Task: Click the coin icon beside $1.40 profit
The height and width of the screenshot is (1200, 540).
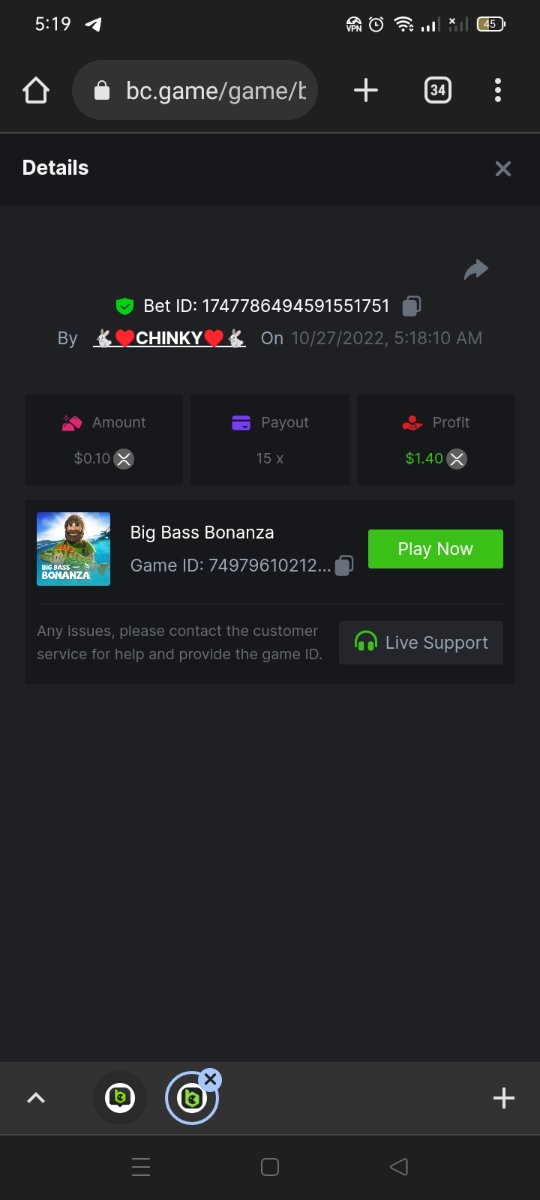Action: (456, 459)
